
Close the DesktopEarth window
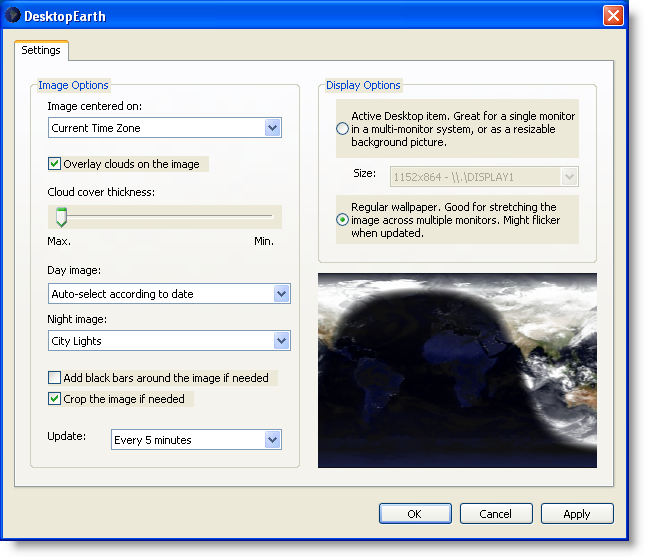pyautogui.click(x=613, y=16)
